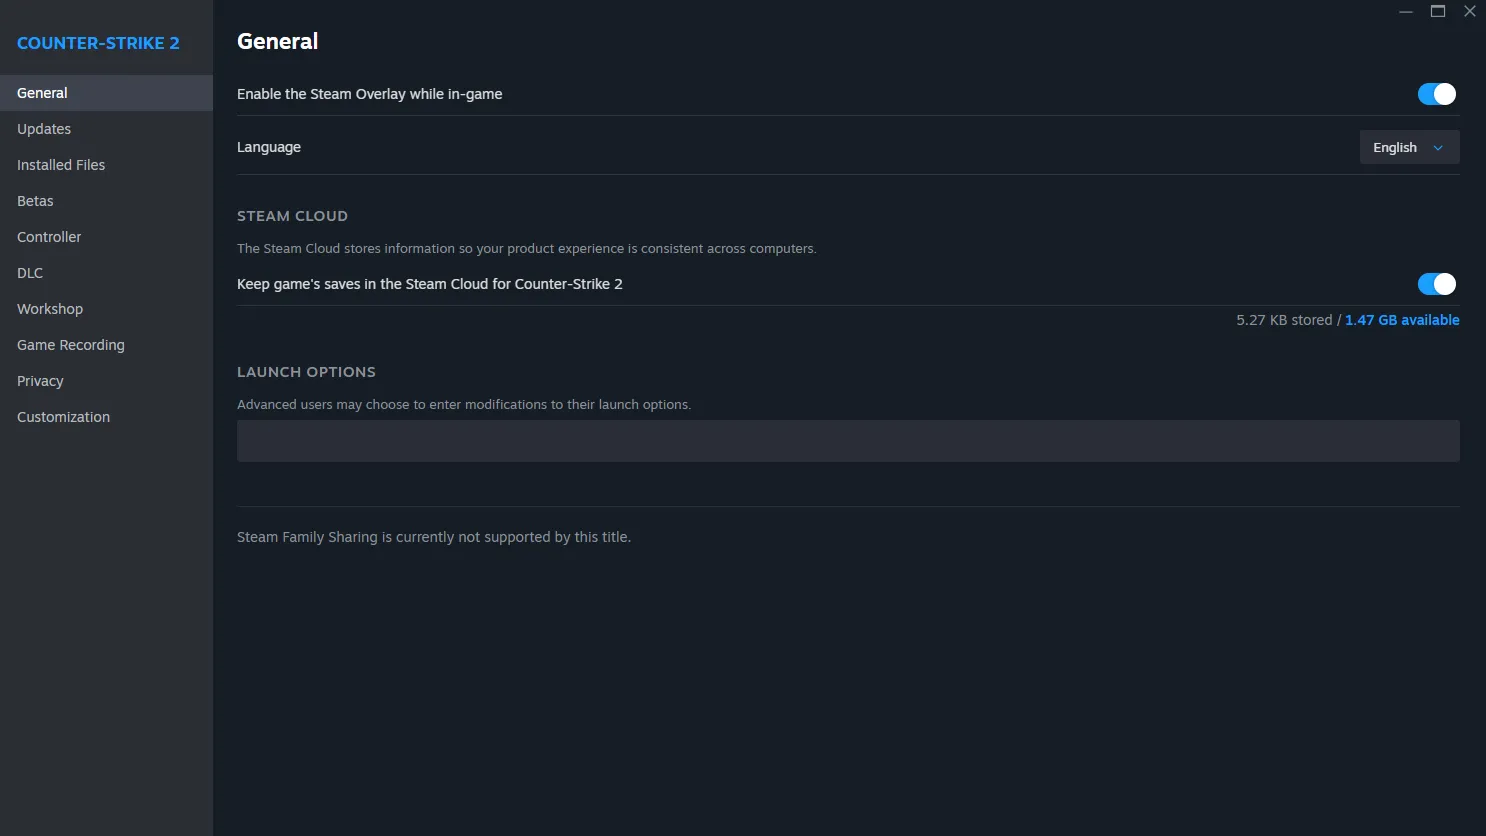
Task: Turn off Steam Cloud saves toggle
Action: pos(1436,284)
